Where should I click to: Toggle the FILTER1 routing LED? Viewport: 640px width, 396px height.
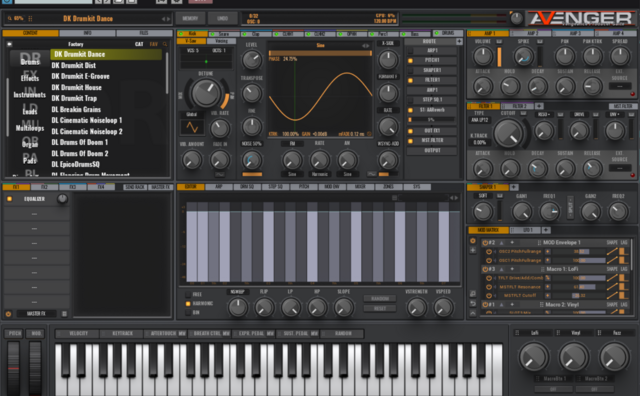click(x=410, y=80)
